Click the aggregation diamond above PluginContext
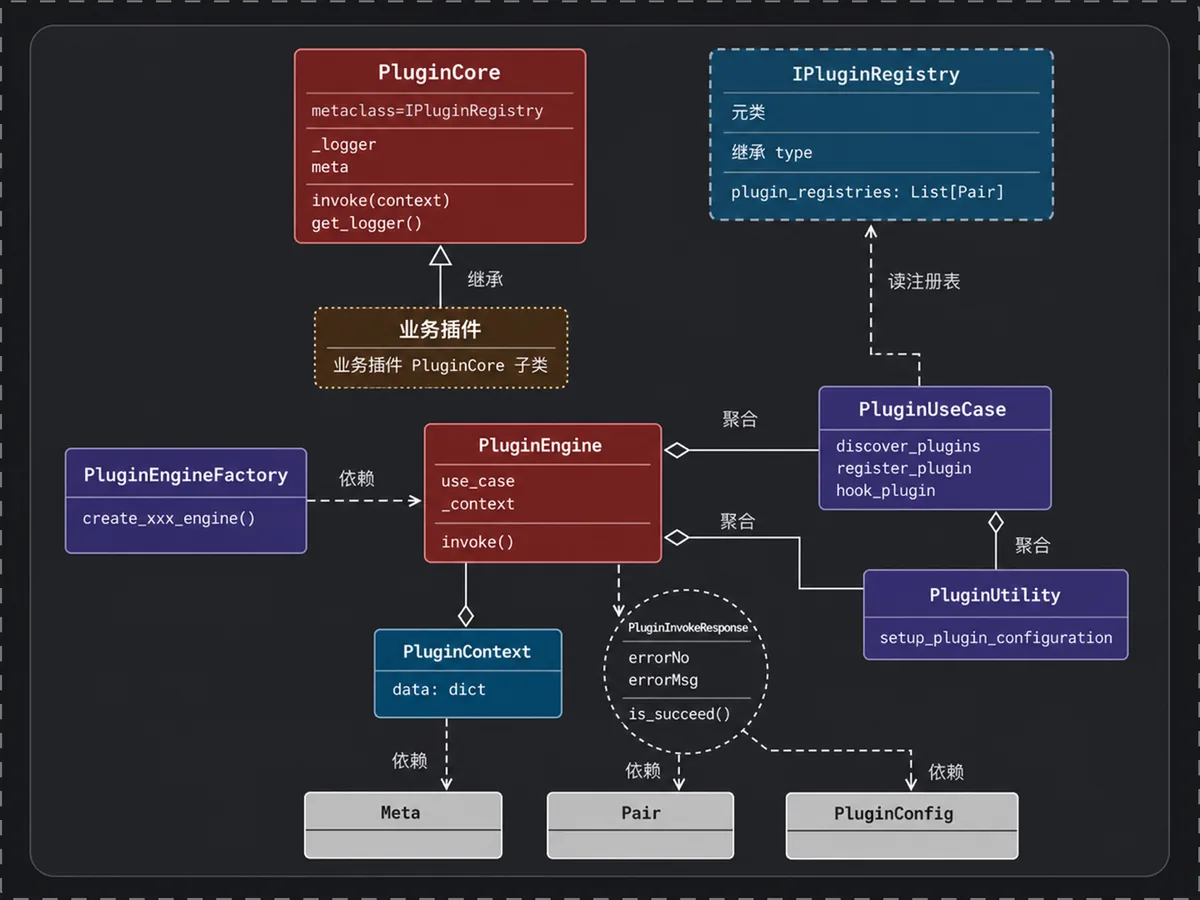Image resolution: width=1200 pixels, height=900 pixels. (465, 615)
